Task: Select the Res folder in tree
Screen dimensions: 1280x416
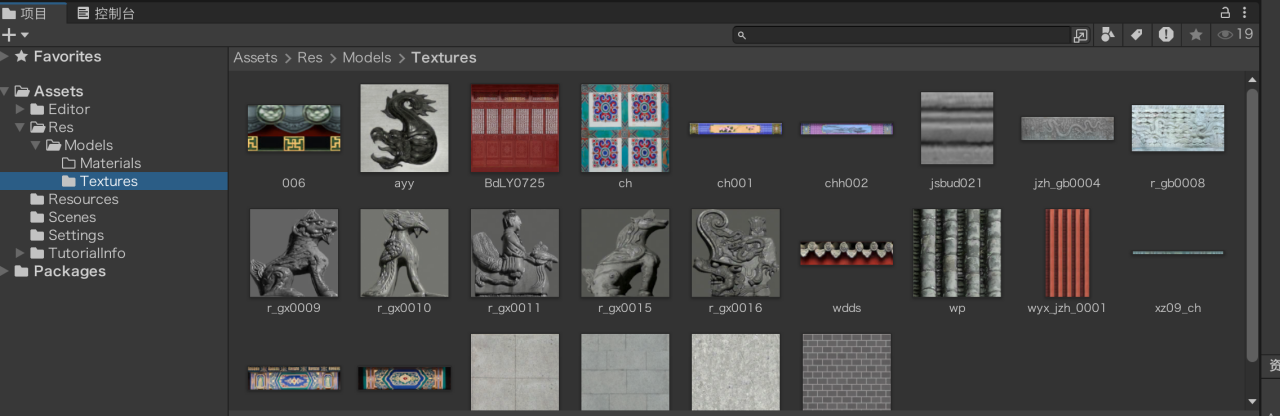Action: (114, 127)
